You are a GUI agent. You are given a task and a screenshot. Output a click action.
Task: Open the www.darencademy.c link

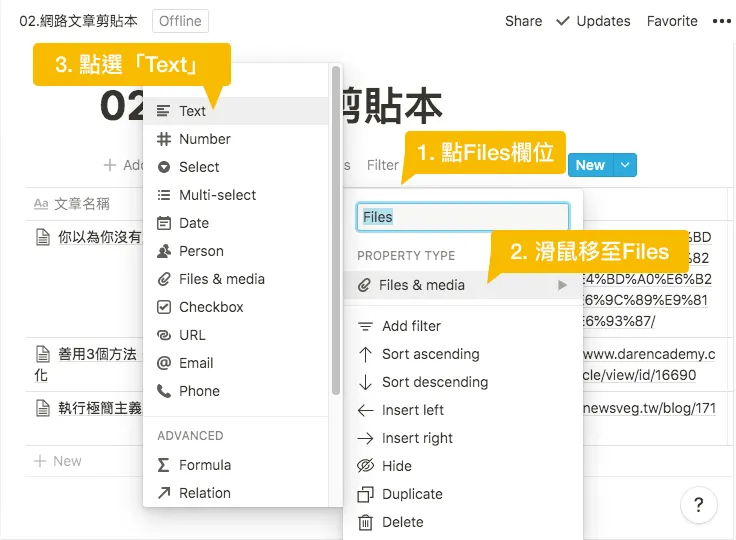649,354
